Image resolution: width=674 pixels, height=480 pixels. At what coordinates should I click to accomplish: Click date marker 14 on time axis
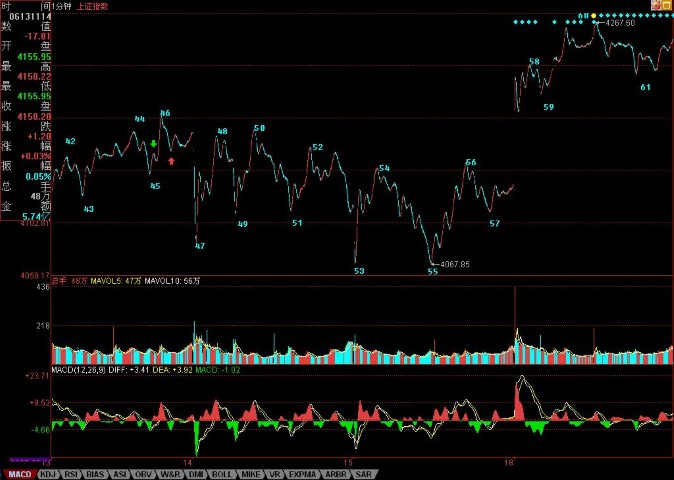[x=187, y=462]
